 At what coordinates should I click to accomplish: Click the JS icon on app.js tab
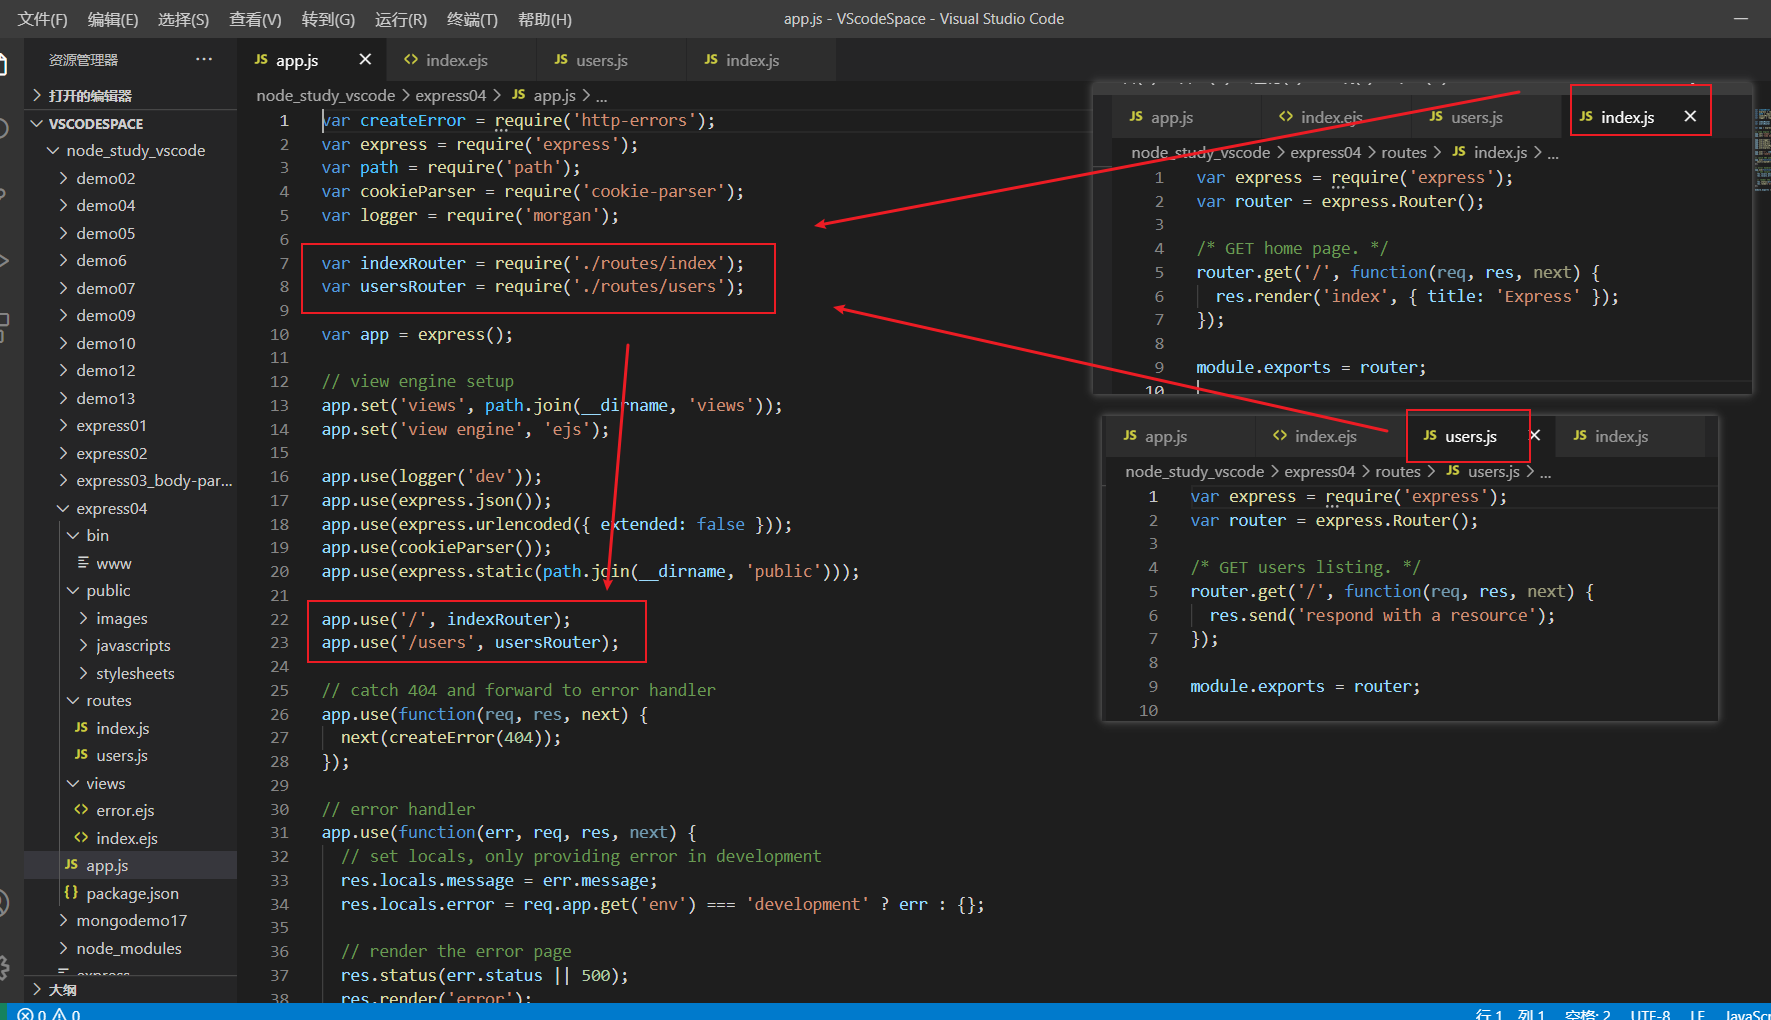(261, 60)
